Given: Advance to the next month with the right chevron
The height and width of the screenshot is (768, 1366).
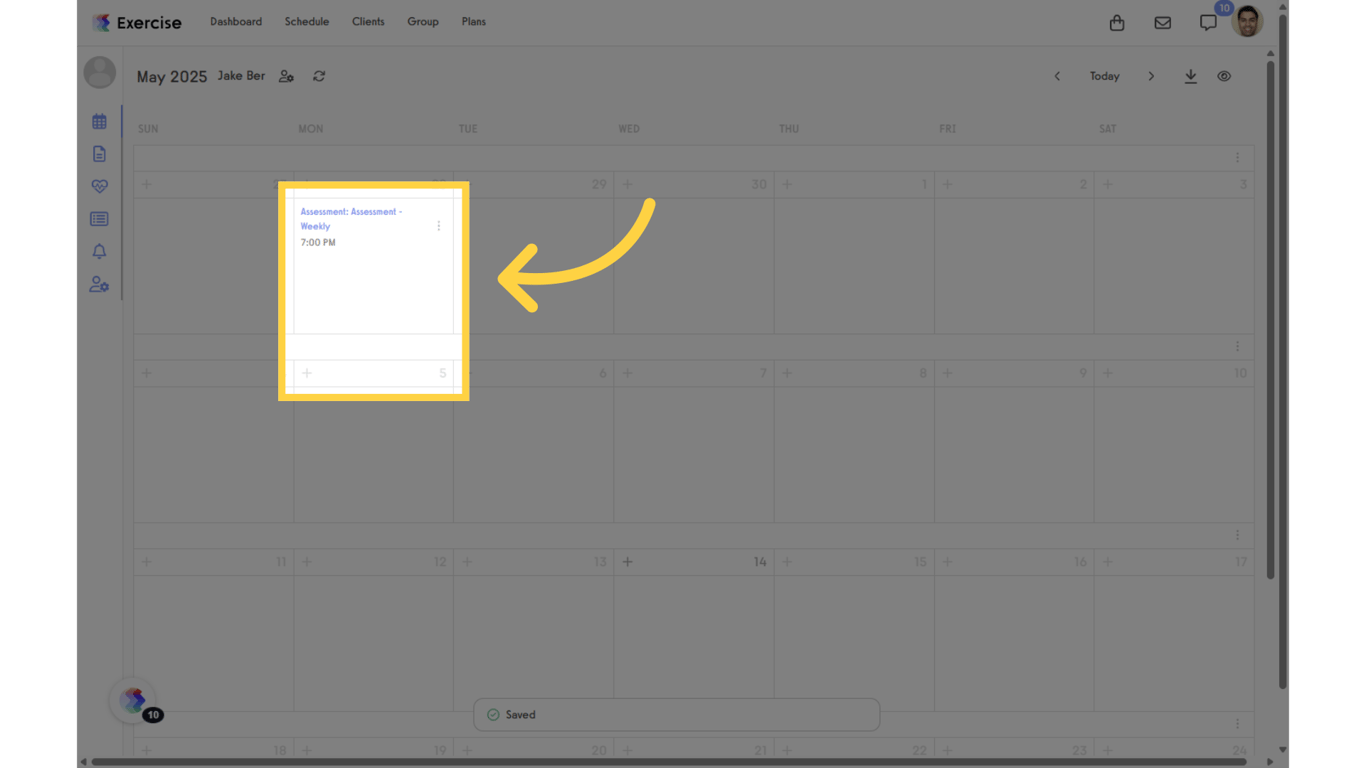Looking at the screenshot, I should (x=1151, y=76).
